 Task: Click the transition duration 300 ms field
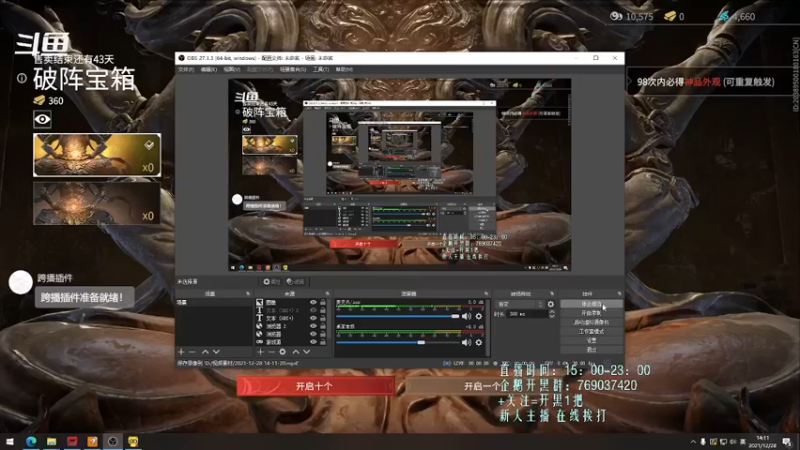(526, 314)
